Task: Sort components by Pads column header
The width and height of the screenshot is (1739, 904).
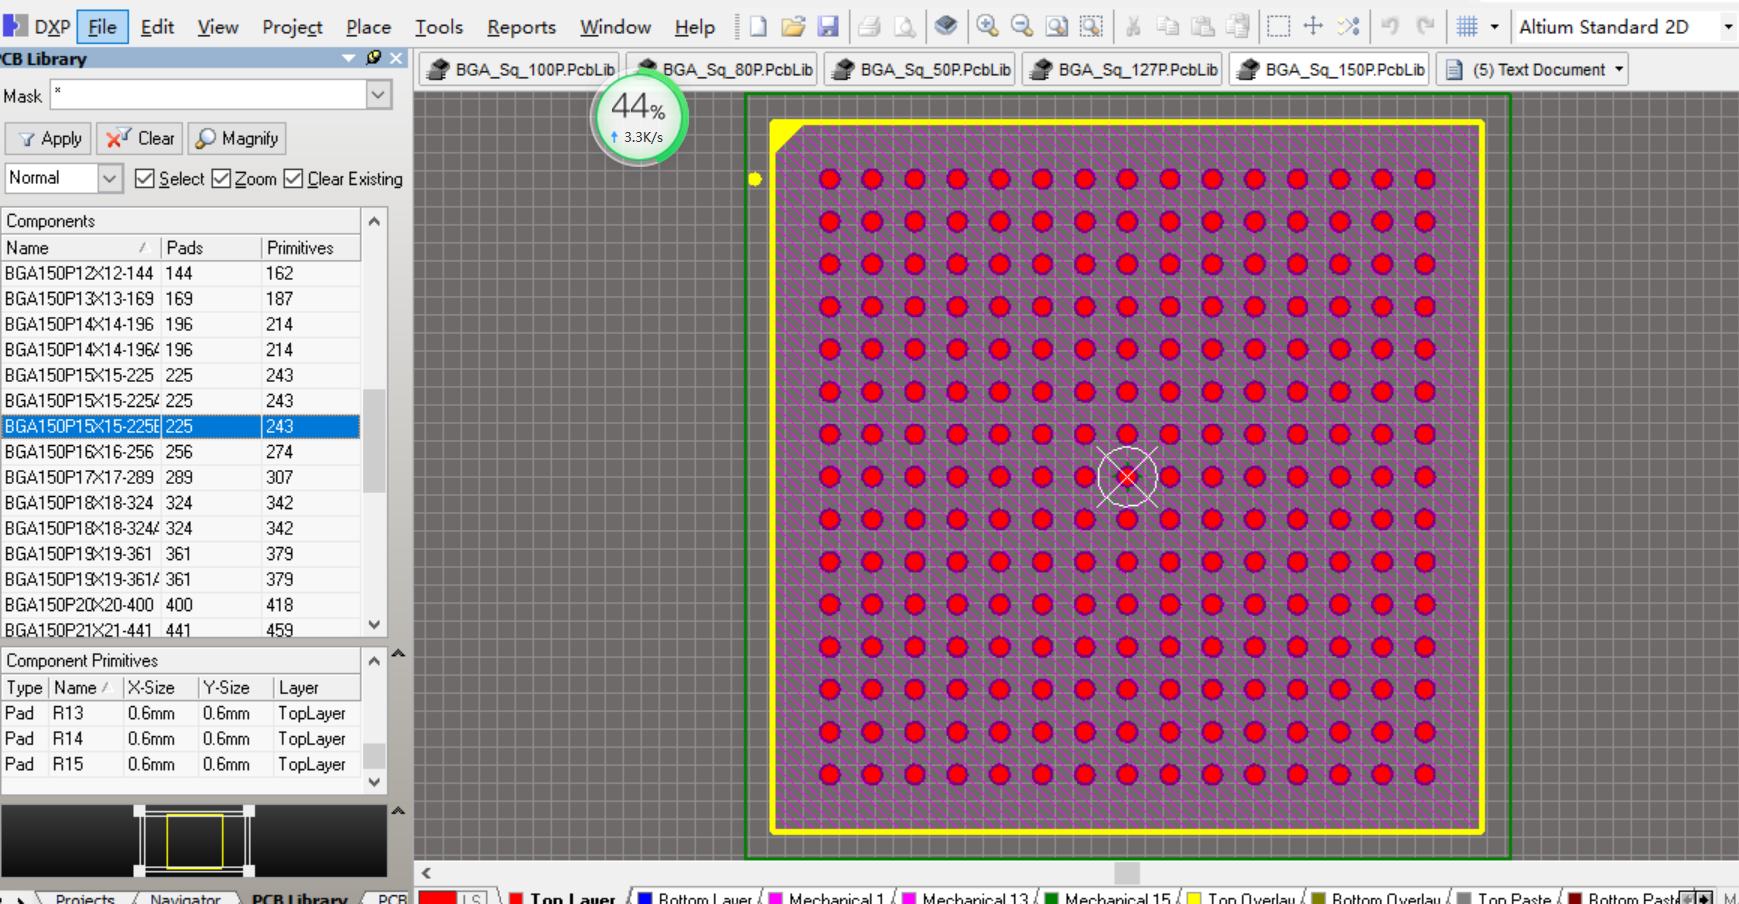Action: [x=210, y=247]
